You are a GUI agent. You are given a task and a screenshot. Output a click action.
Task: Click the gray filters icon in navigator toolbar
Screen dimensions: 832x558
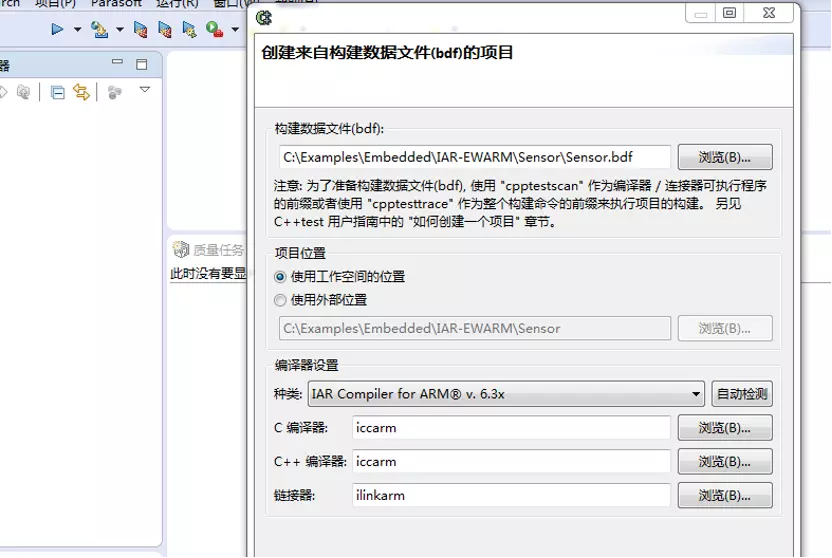[x=114, y=93]
